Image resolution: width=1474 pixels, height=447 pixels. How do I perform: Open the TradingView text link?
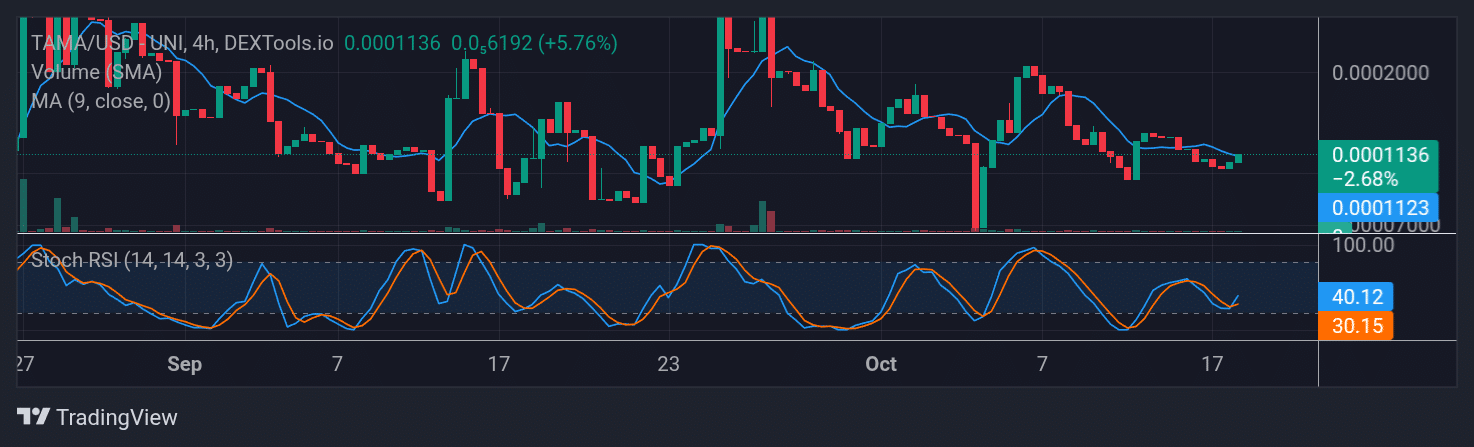pyautogui.click(x=116, y=417)
